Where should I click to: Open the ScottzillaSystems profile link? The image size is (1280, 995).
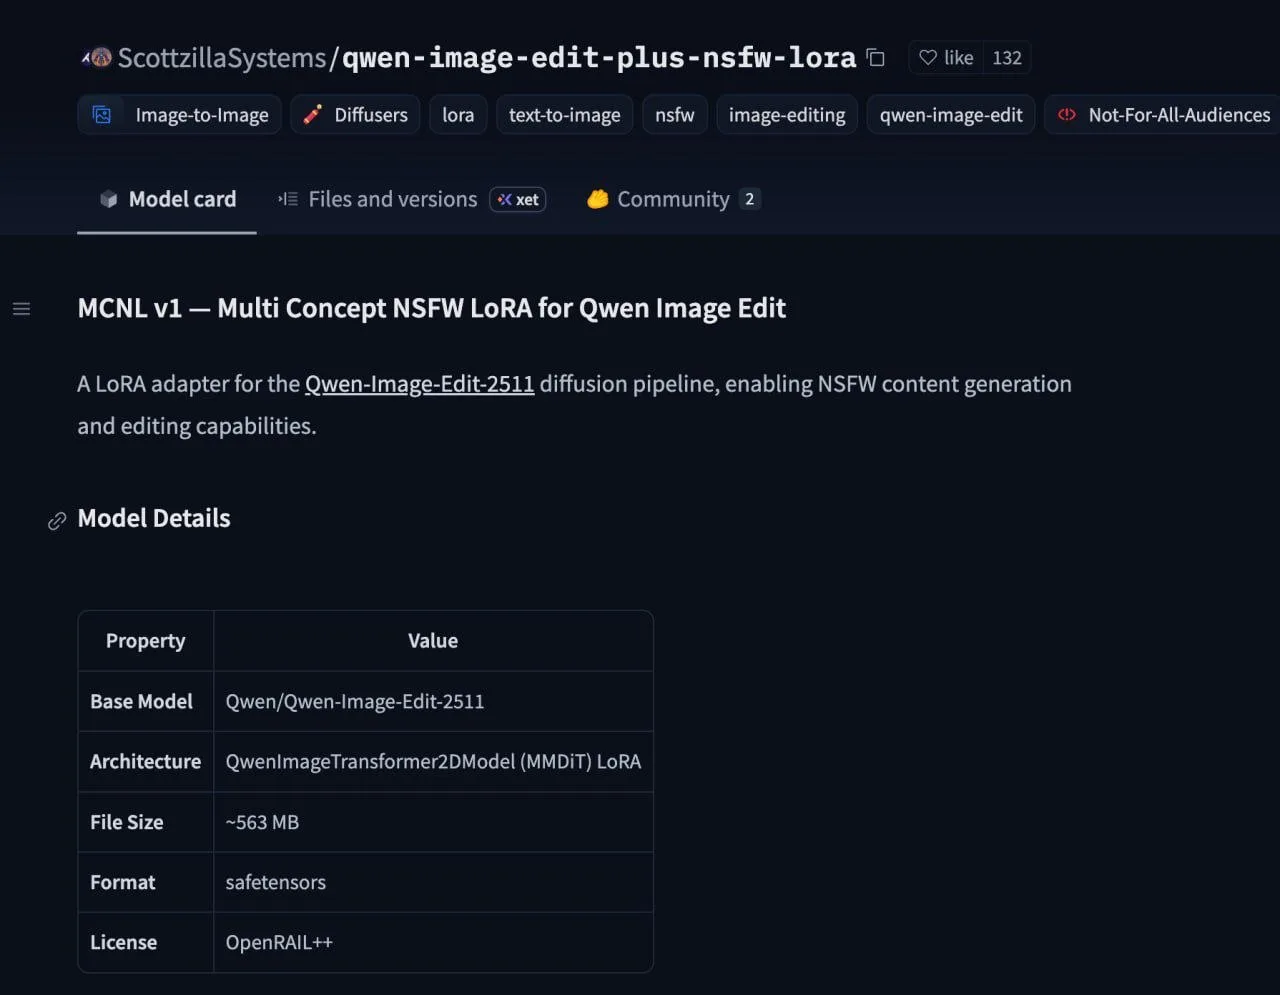point(222,58)
